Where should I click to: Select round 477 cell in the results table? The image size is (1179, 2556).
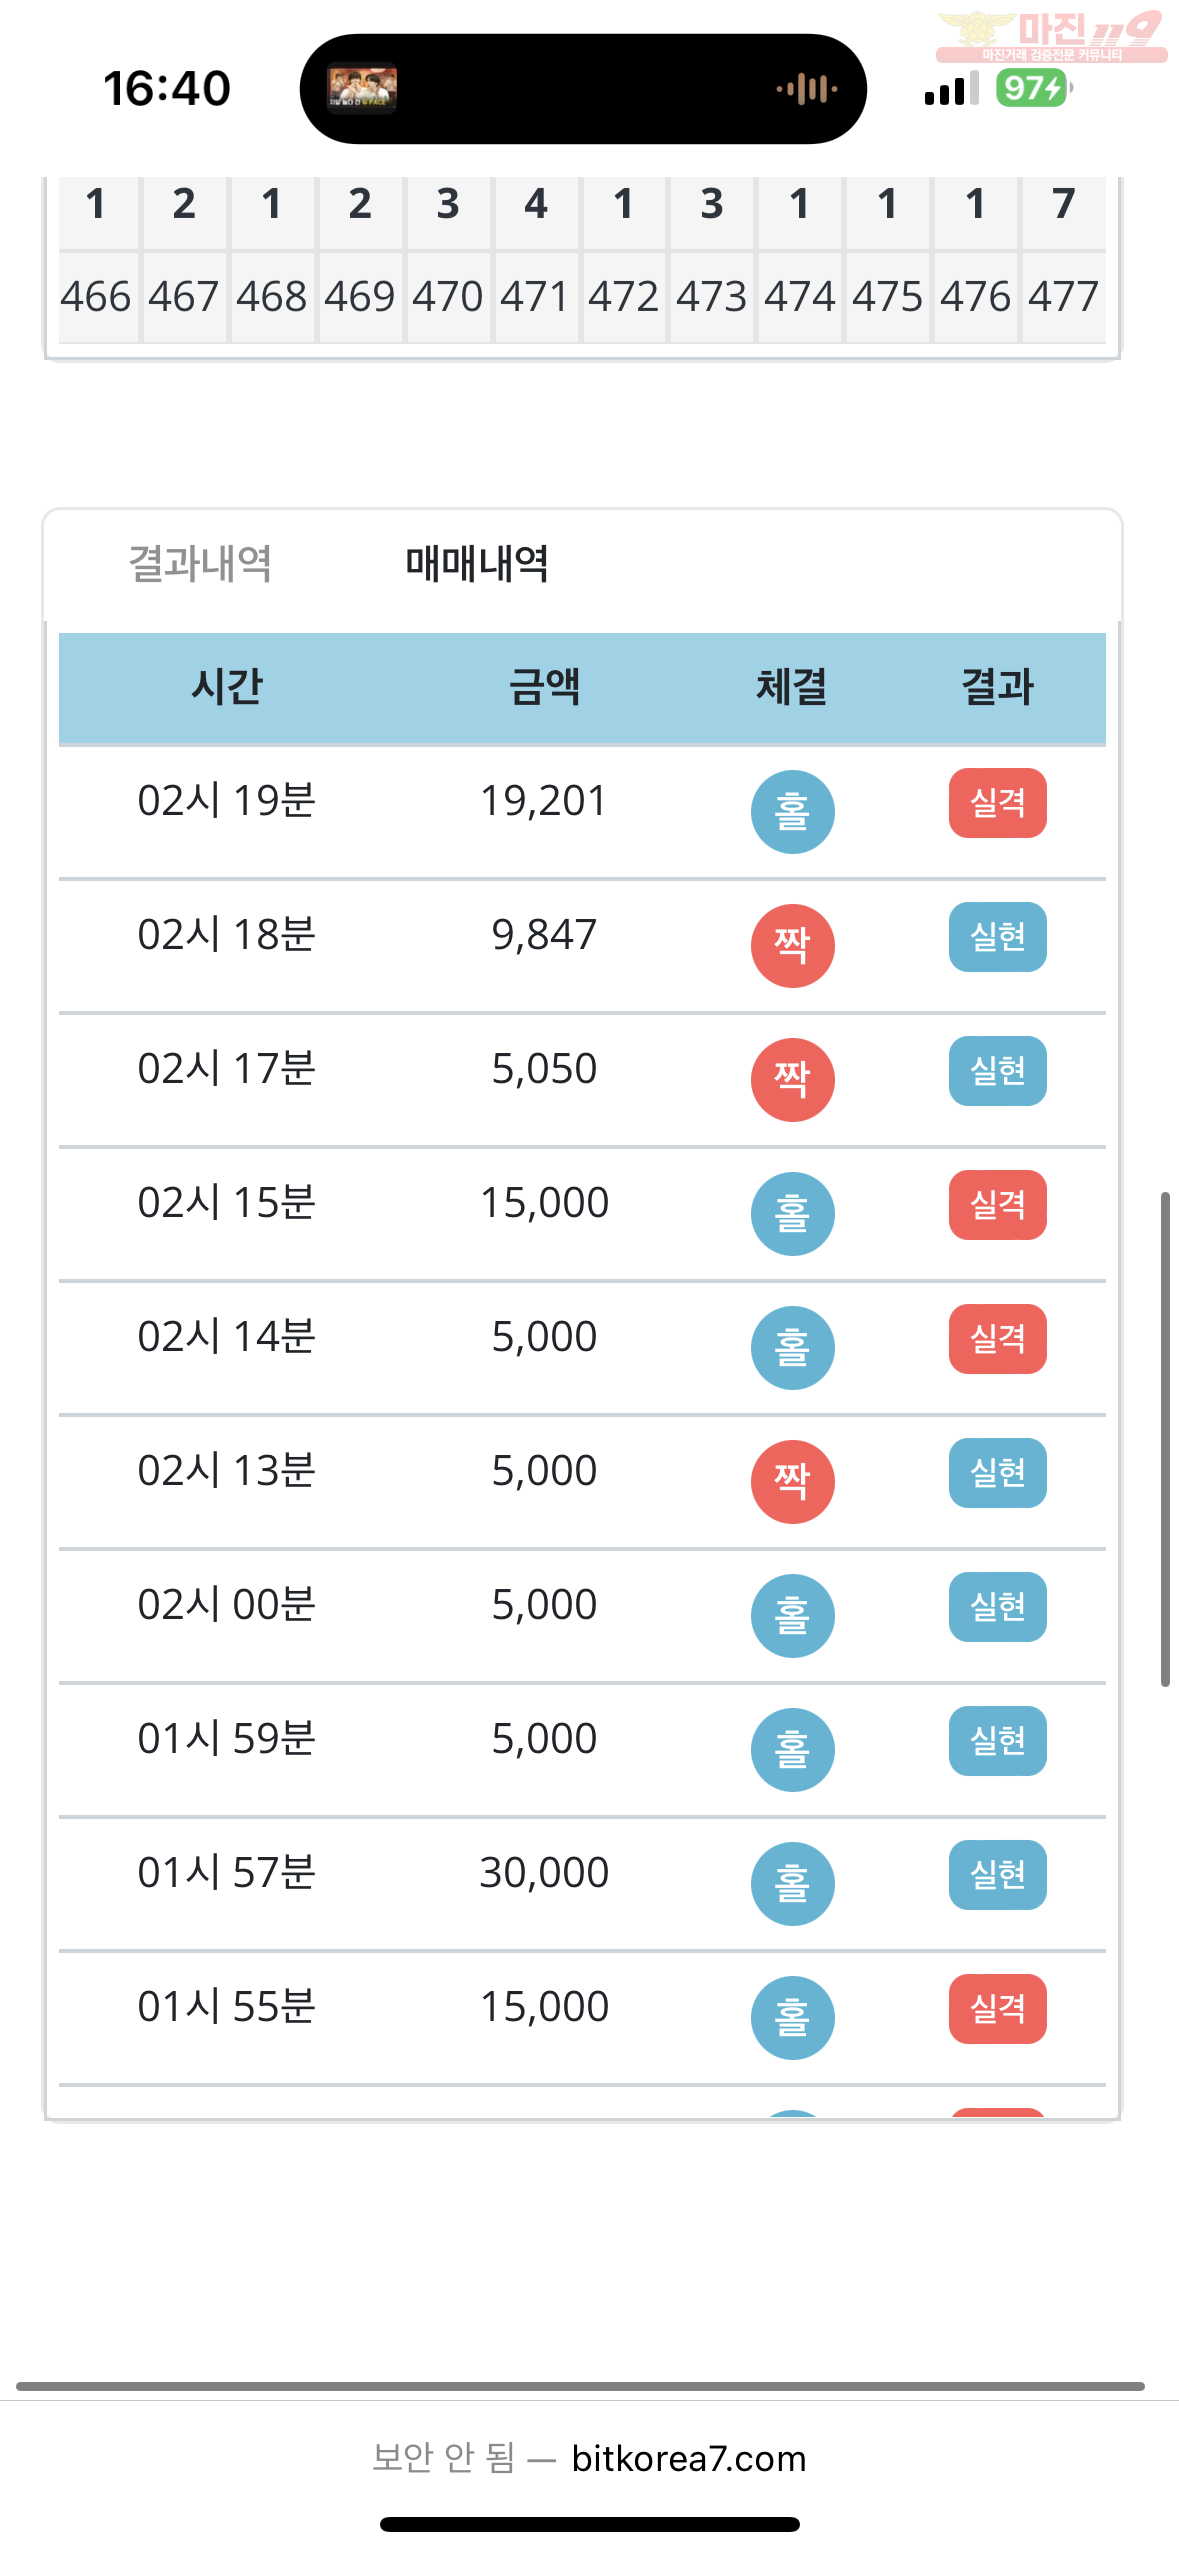click(1063, 296)
